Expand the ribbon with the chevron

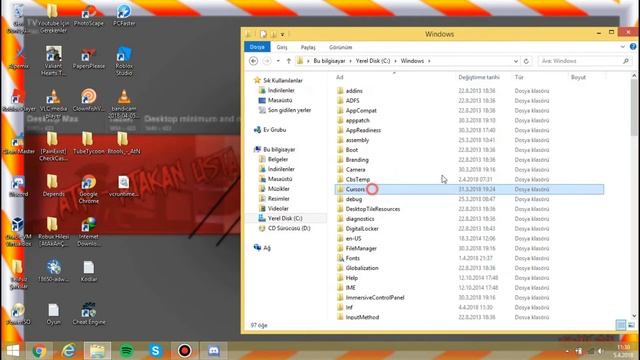pyautogui.click(x=622, y=47)
